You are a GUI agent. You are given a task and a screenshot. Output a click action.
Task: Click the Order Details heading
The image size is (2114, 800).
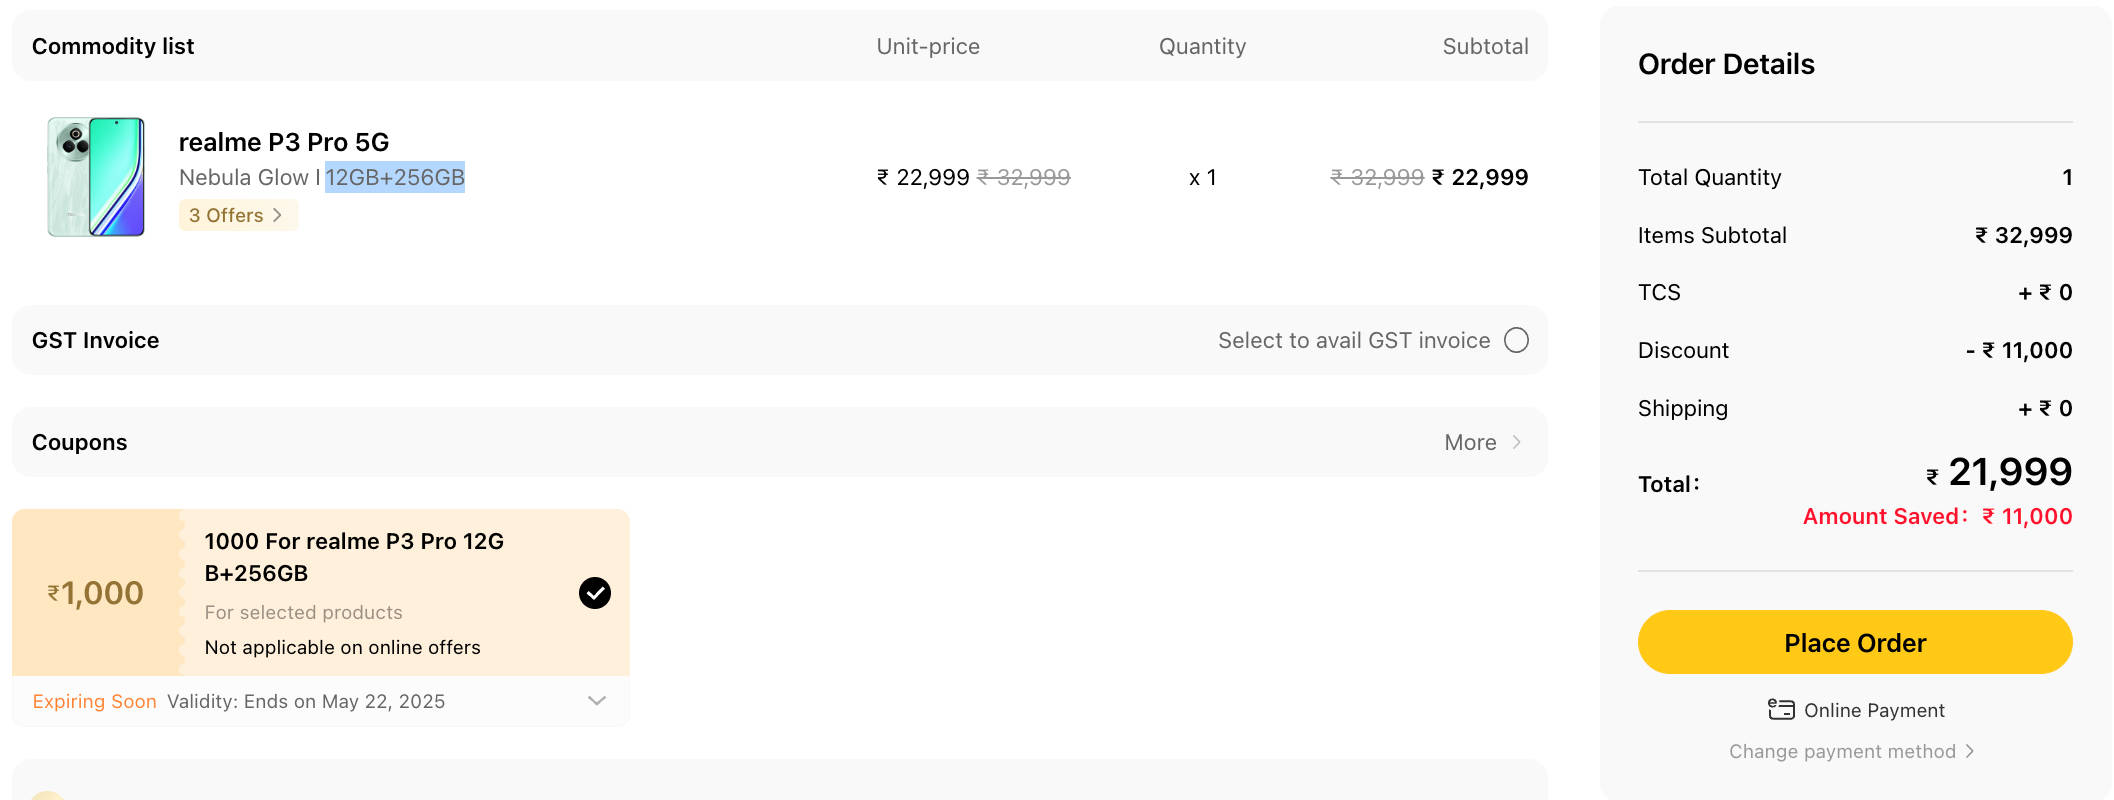(1726, 64)
